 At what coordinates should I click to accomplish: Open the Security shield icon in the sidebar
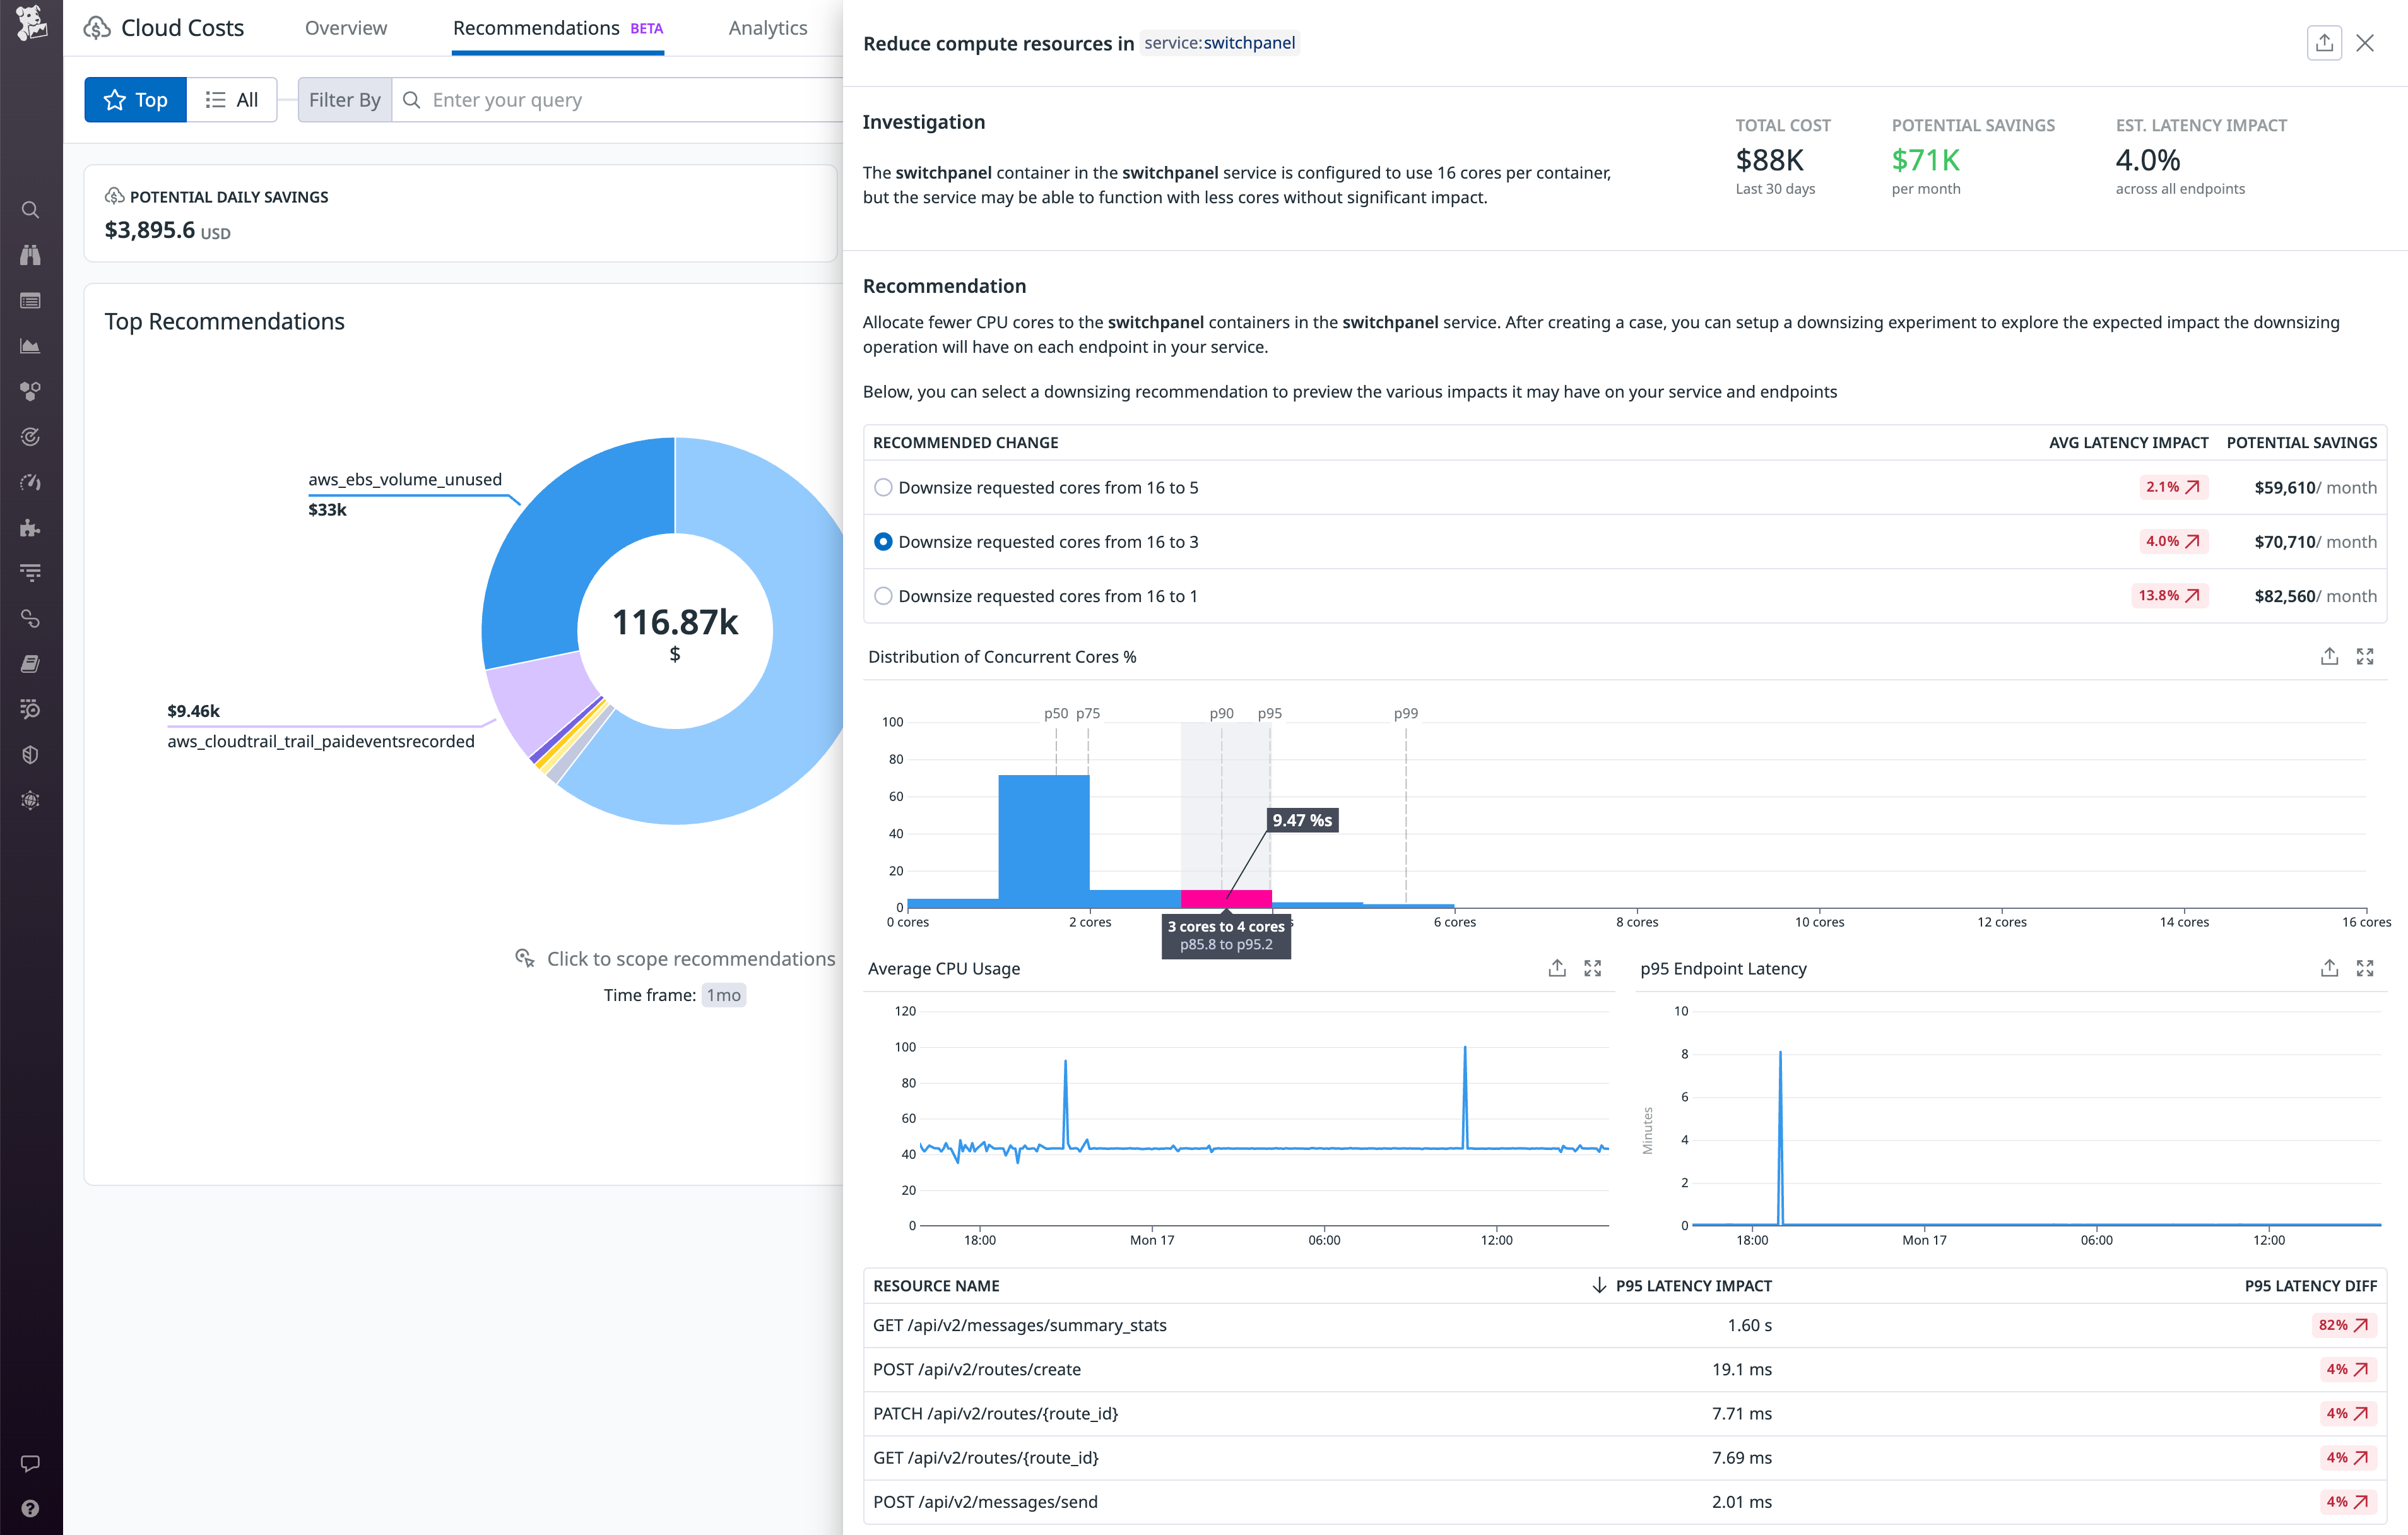coord(30,755)
